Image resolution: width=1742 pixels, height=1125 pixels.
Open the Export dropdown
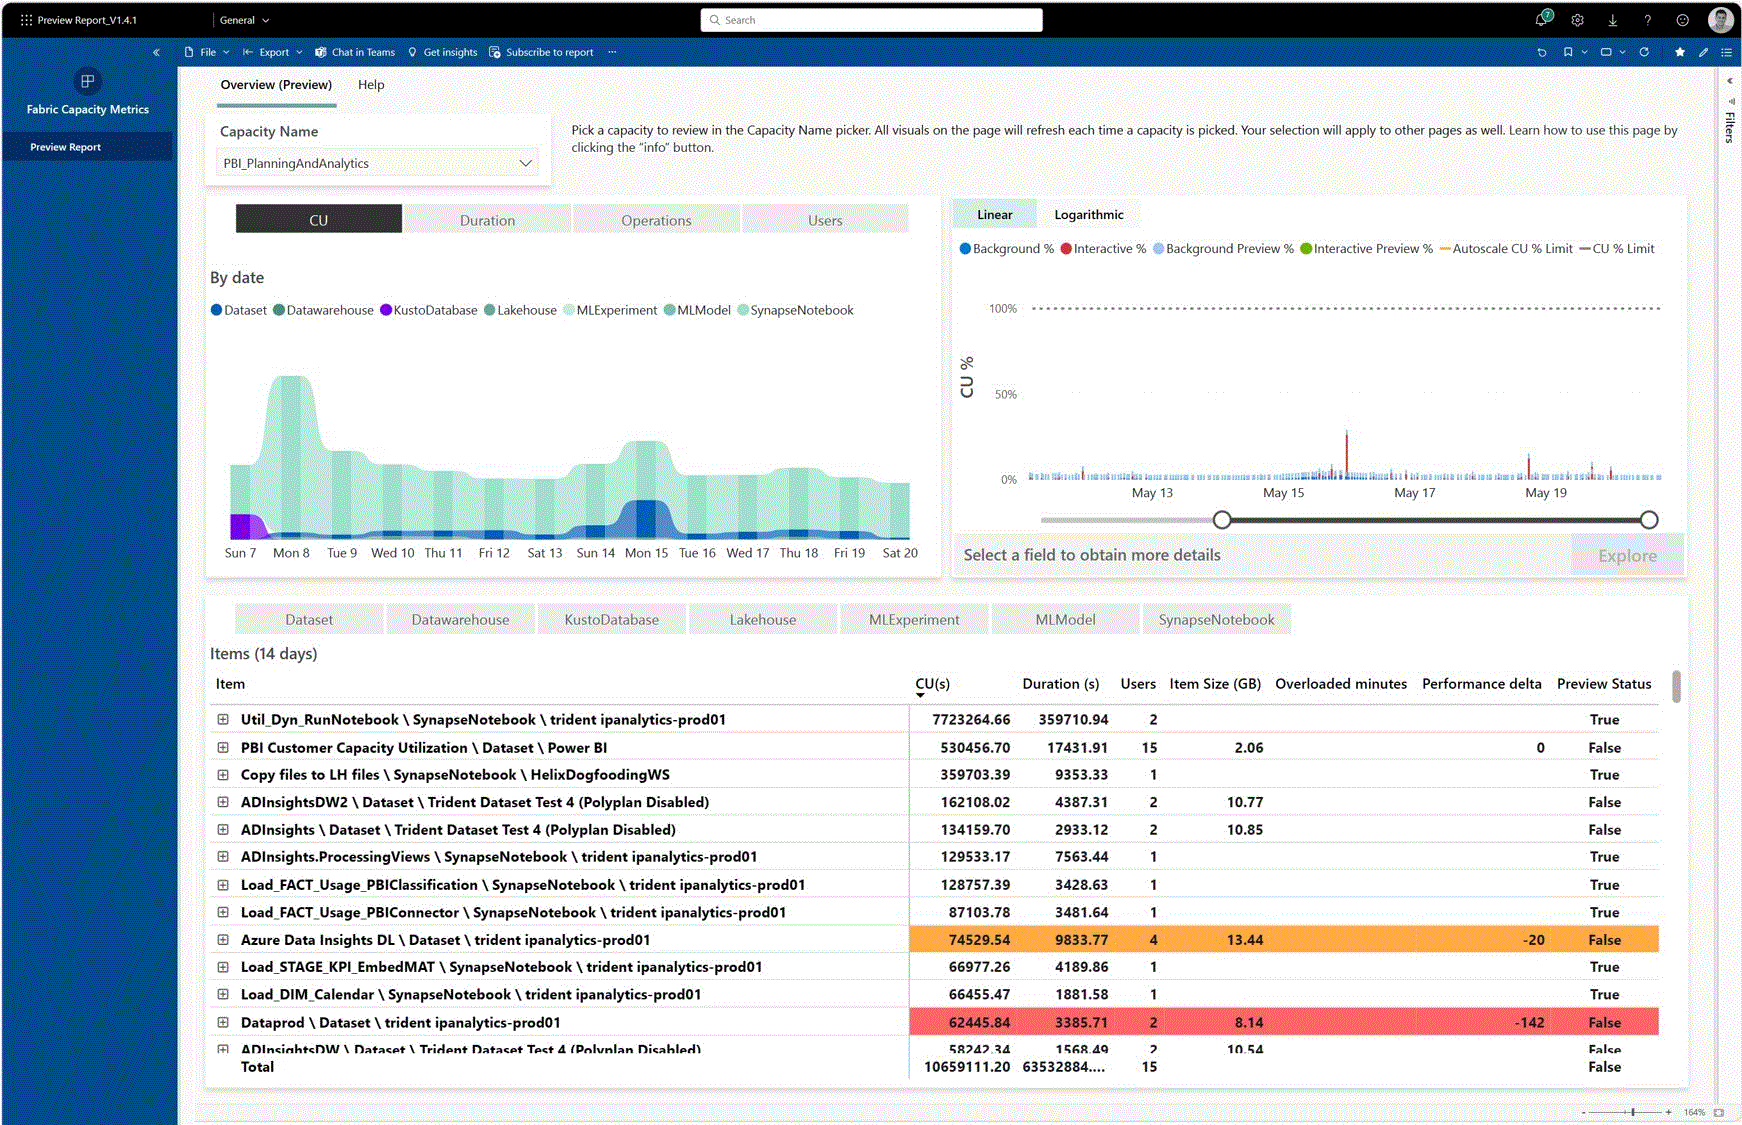(272, 52)
